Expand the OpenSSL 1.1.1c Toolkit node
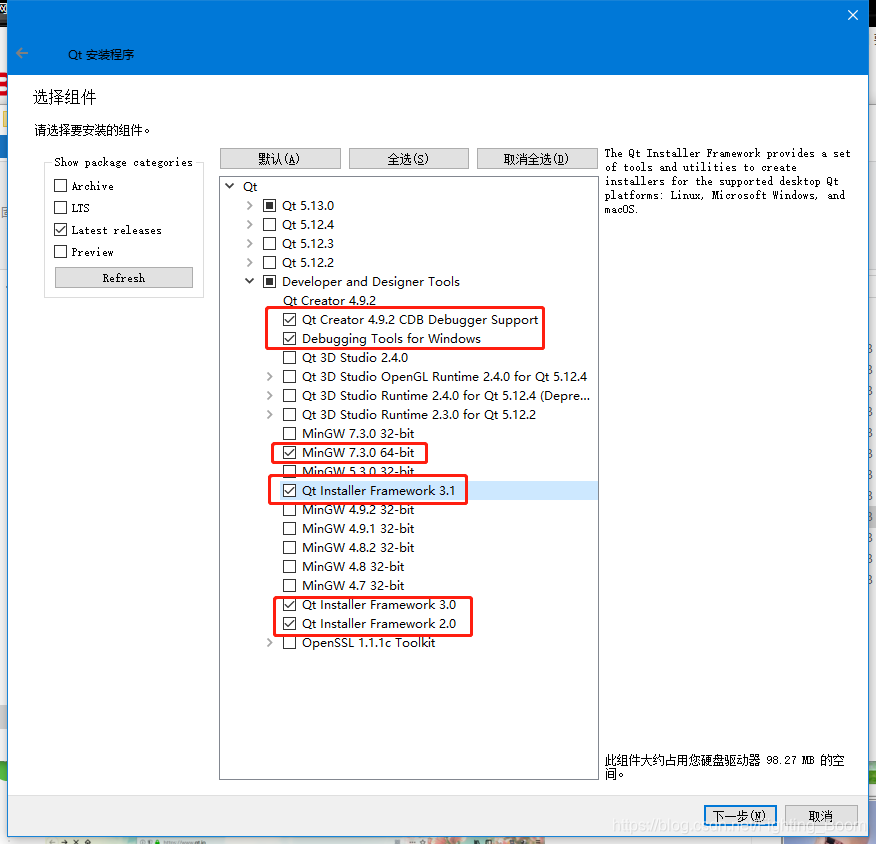The width and height of the screenshot is (876, 844). tap(269, 642)
